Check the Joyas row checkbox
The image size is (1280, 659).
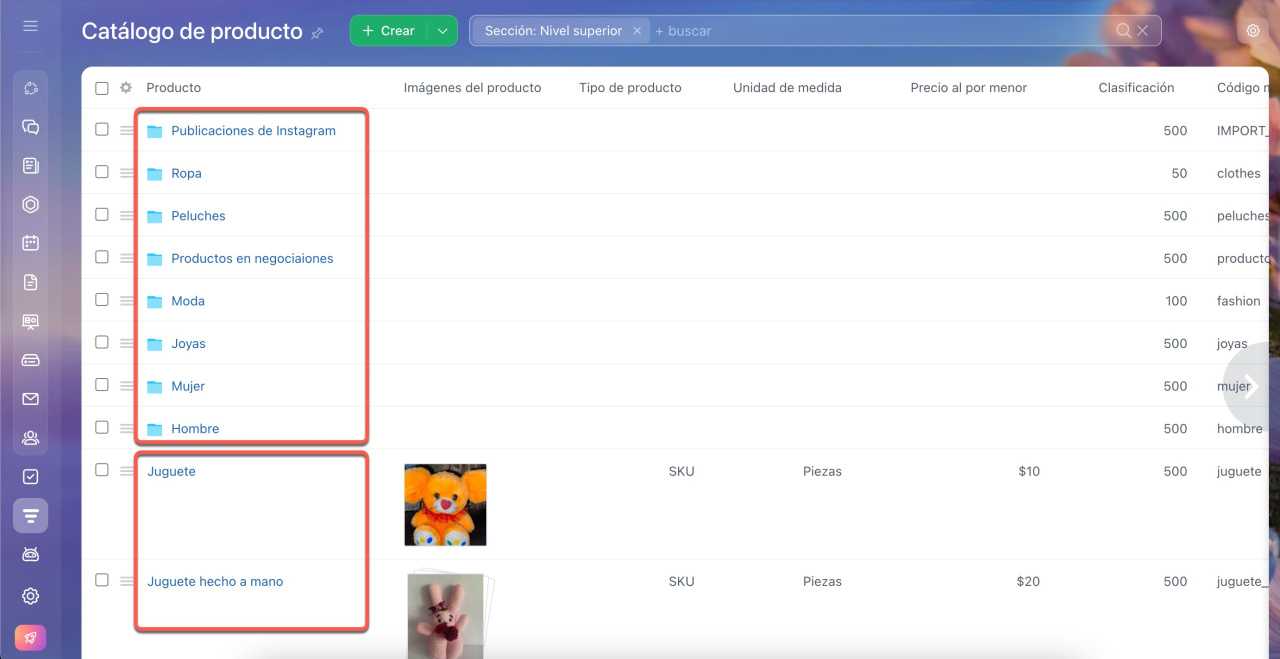click(x=102, y=342)
